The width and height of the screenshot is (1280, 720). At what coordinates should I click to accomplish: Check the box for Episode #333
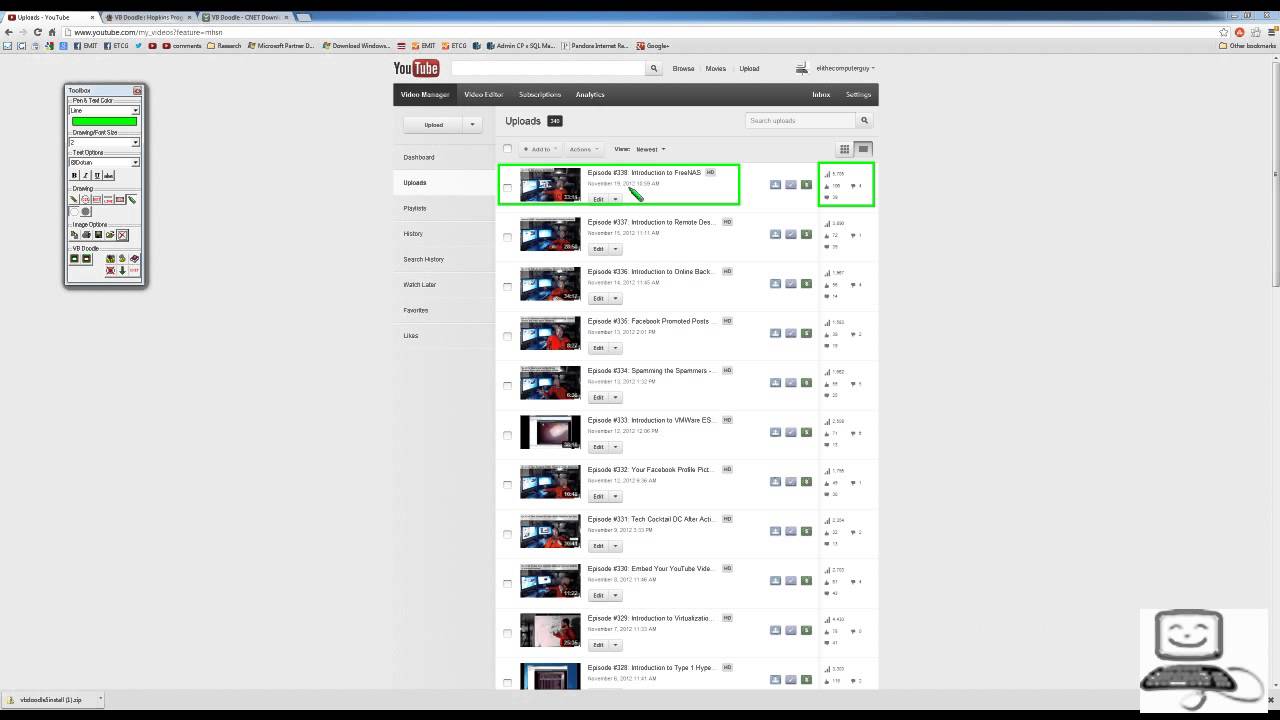[x=507, y=435]
